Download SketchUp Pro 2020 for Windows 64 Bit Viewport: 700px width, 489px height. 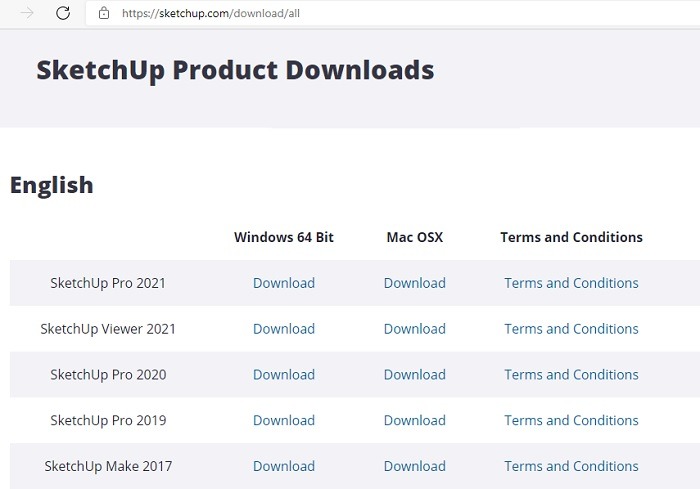click(284, 374)
